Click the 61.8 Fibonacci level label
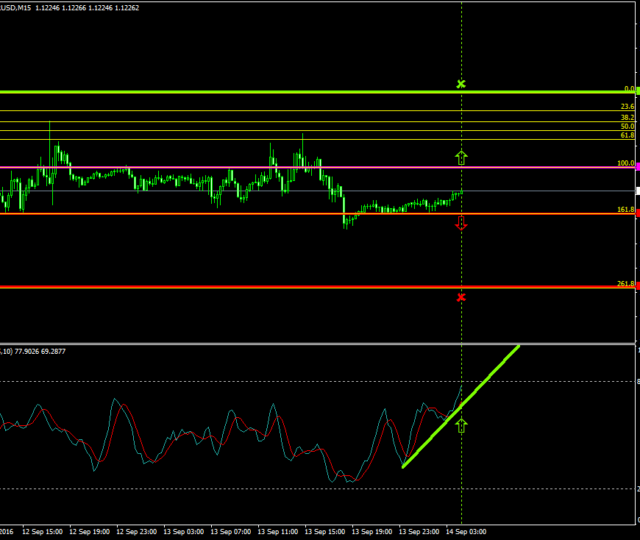 (x=627, y=134)
